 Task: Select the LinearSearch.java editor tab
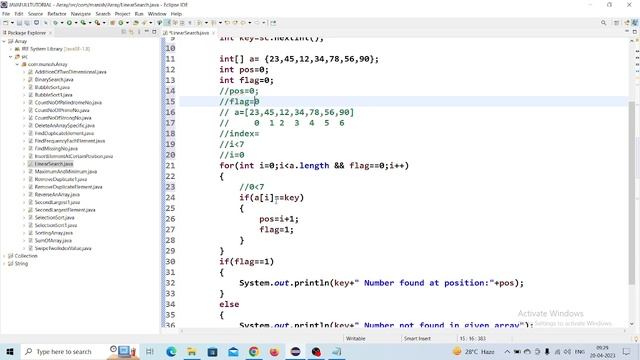tap(190, 33)
